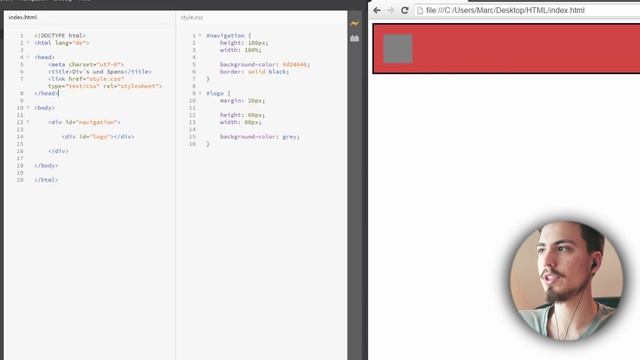This screenshot has width=640, height=360.
Task: Click the grey background-color value
Action: (x=290, y=137)
